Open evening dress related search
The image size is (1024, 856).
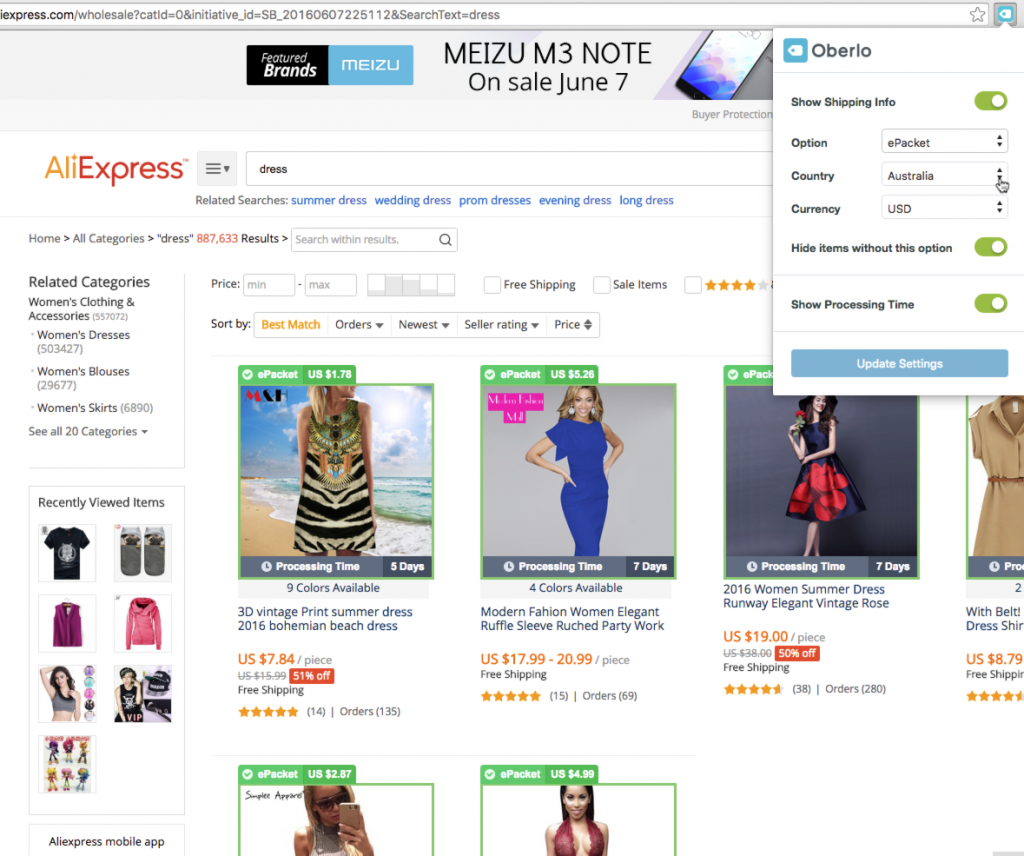(x=575, y=200)
